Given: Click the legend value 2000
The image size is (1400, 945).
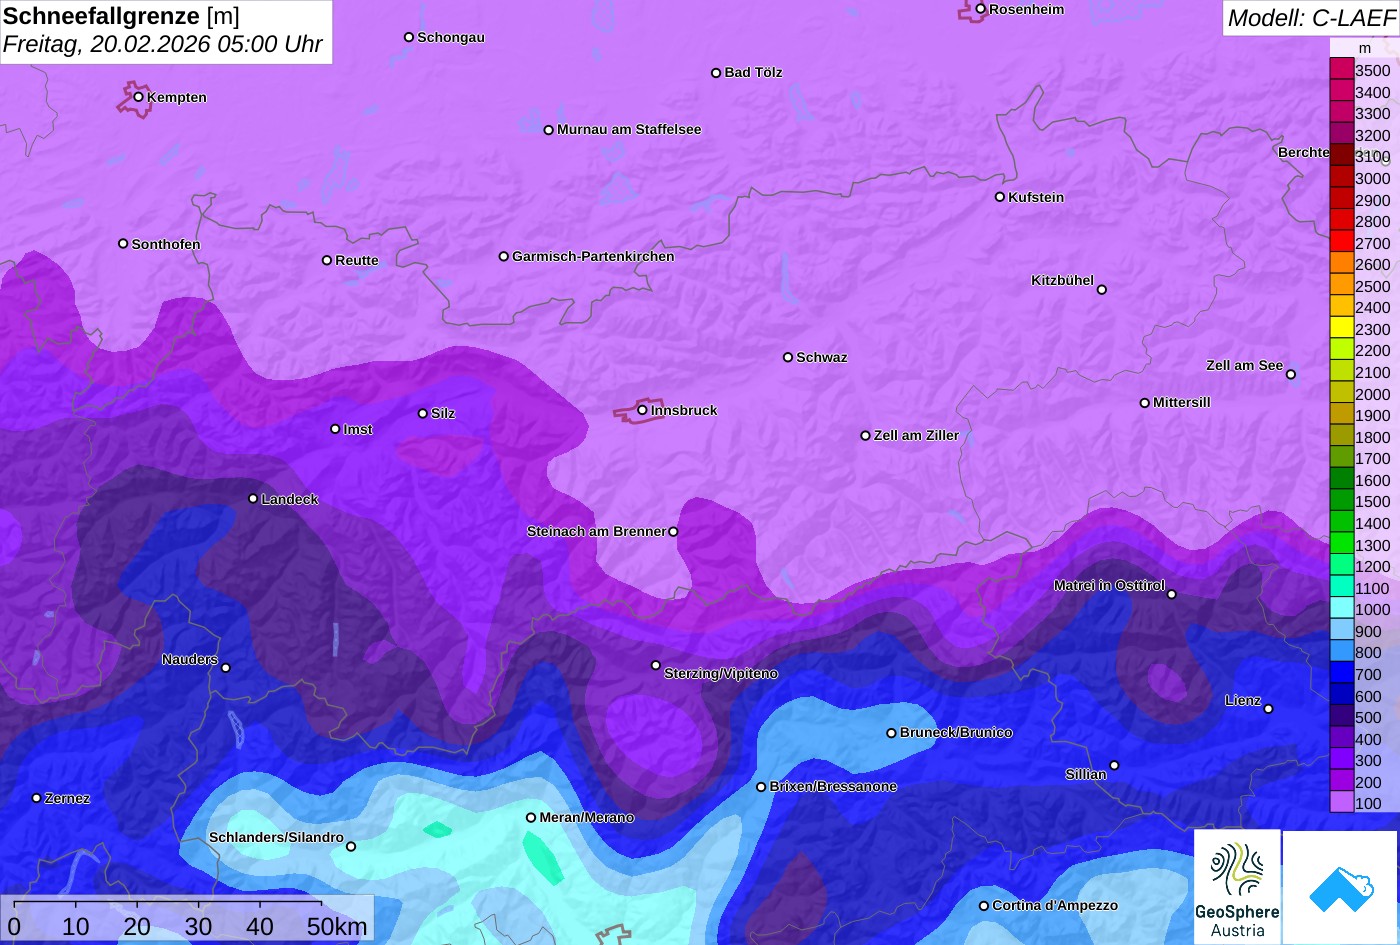Looking at the screenshot, I should 1373,394.
